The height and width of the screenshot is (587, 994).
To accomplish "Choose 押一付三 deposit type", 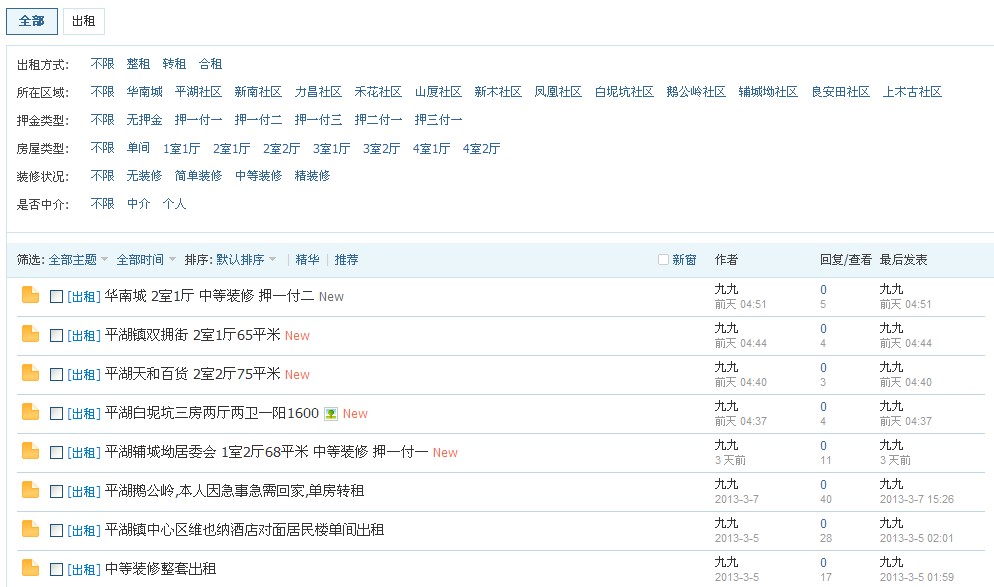I will [318, 120].
